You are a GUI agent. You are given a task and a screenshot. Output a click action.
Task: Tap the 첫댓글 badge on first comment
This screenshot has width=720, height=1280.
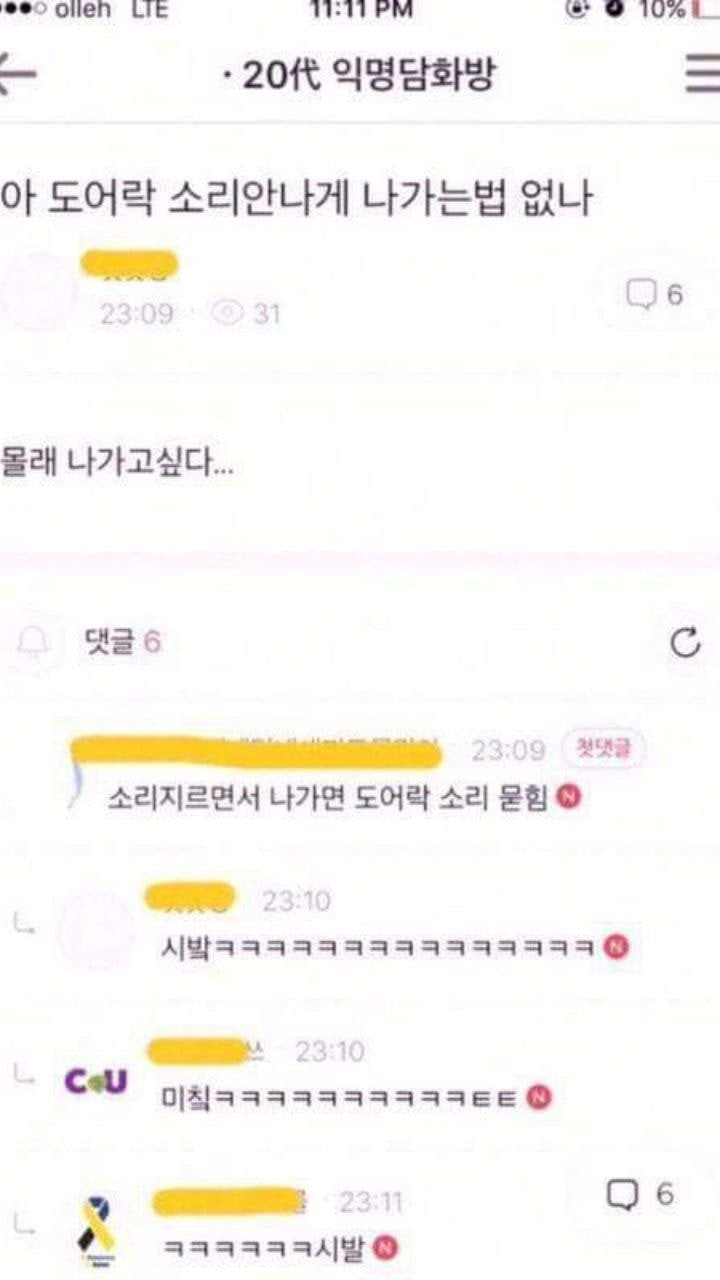tap(605, 748)
